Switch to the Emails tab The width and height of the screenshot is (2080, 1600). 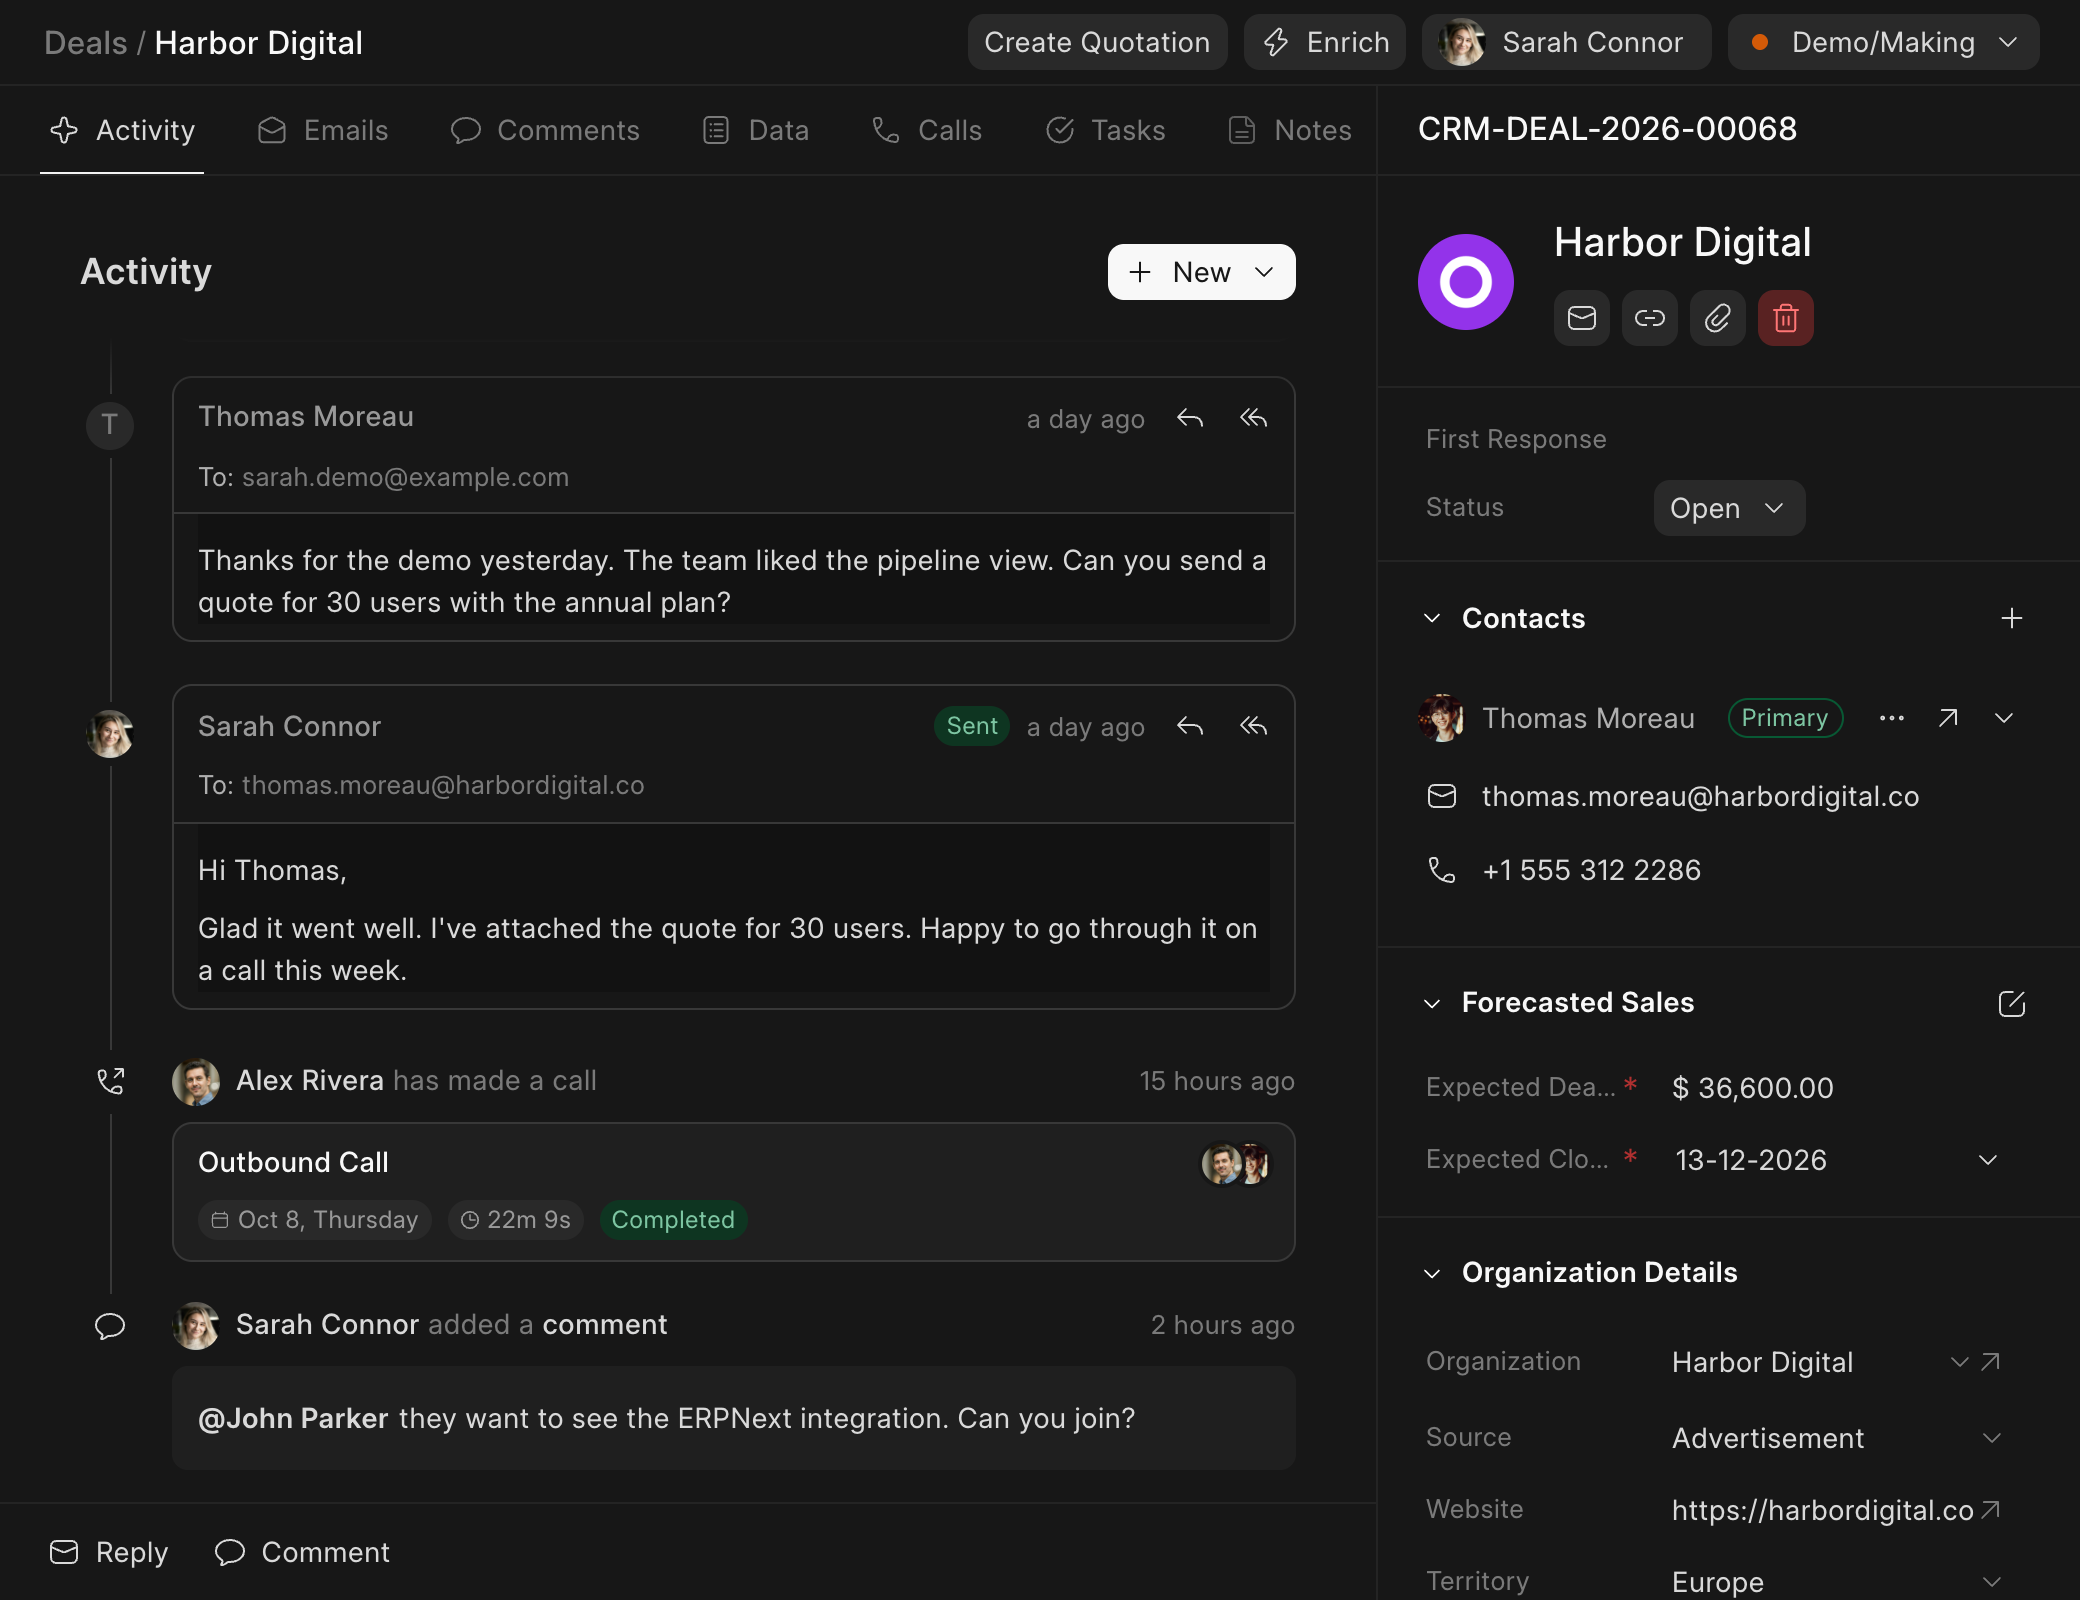[322, 130]
